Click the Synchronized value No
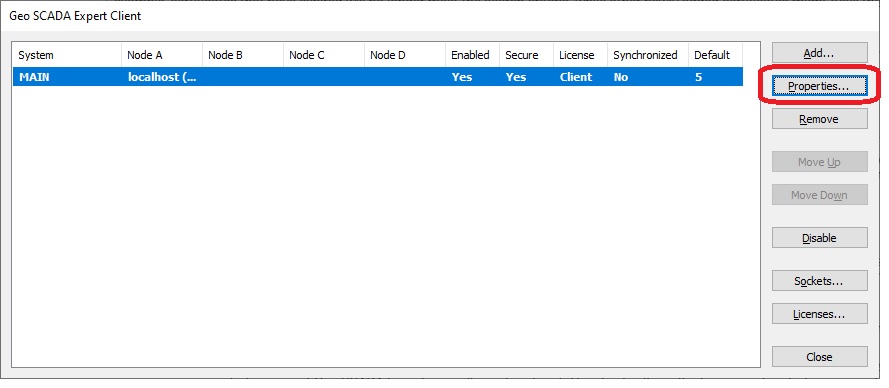This screenshot has height=388, width=889. 621,77
